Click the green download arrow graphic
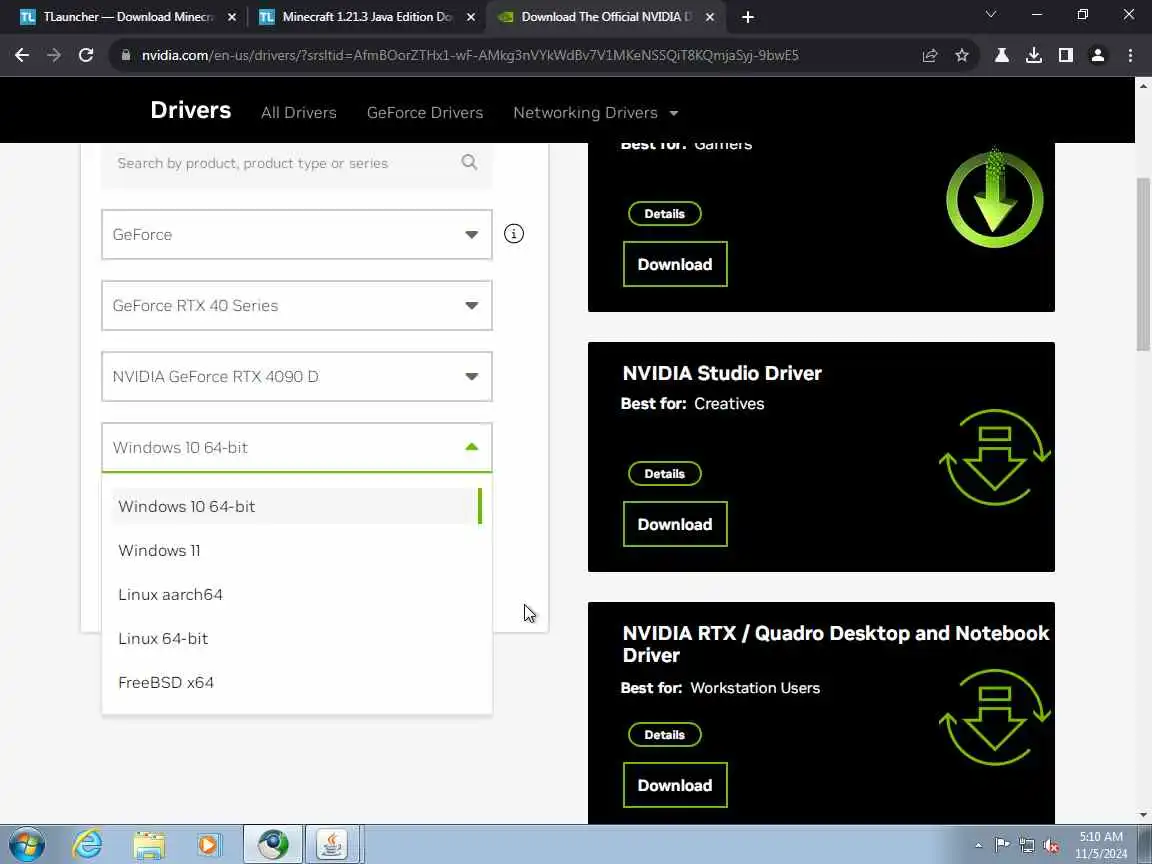 [994, 198]
